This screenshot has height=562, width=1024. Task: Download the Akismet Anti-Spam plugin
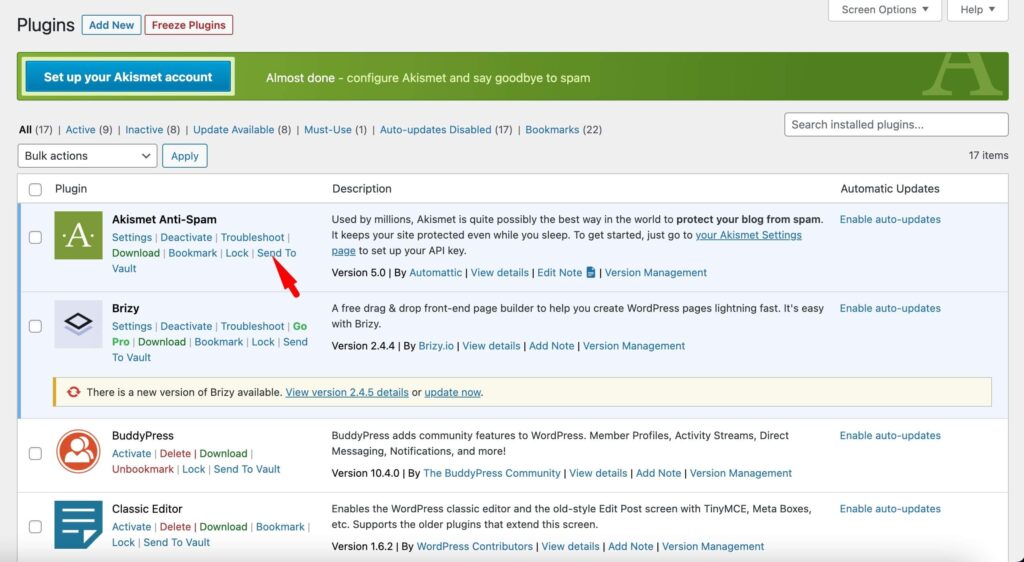click(x=136, y=253)
